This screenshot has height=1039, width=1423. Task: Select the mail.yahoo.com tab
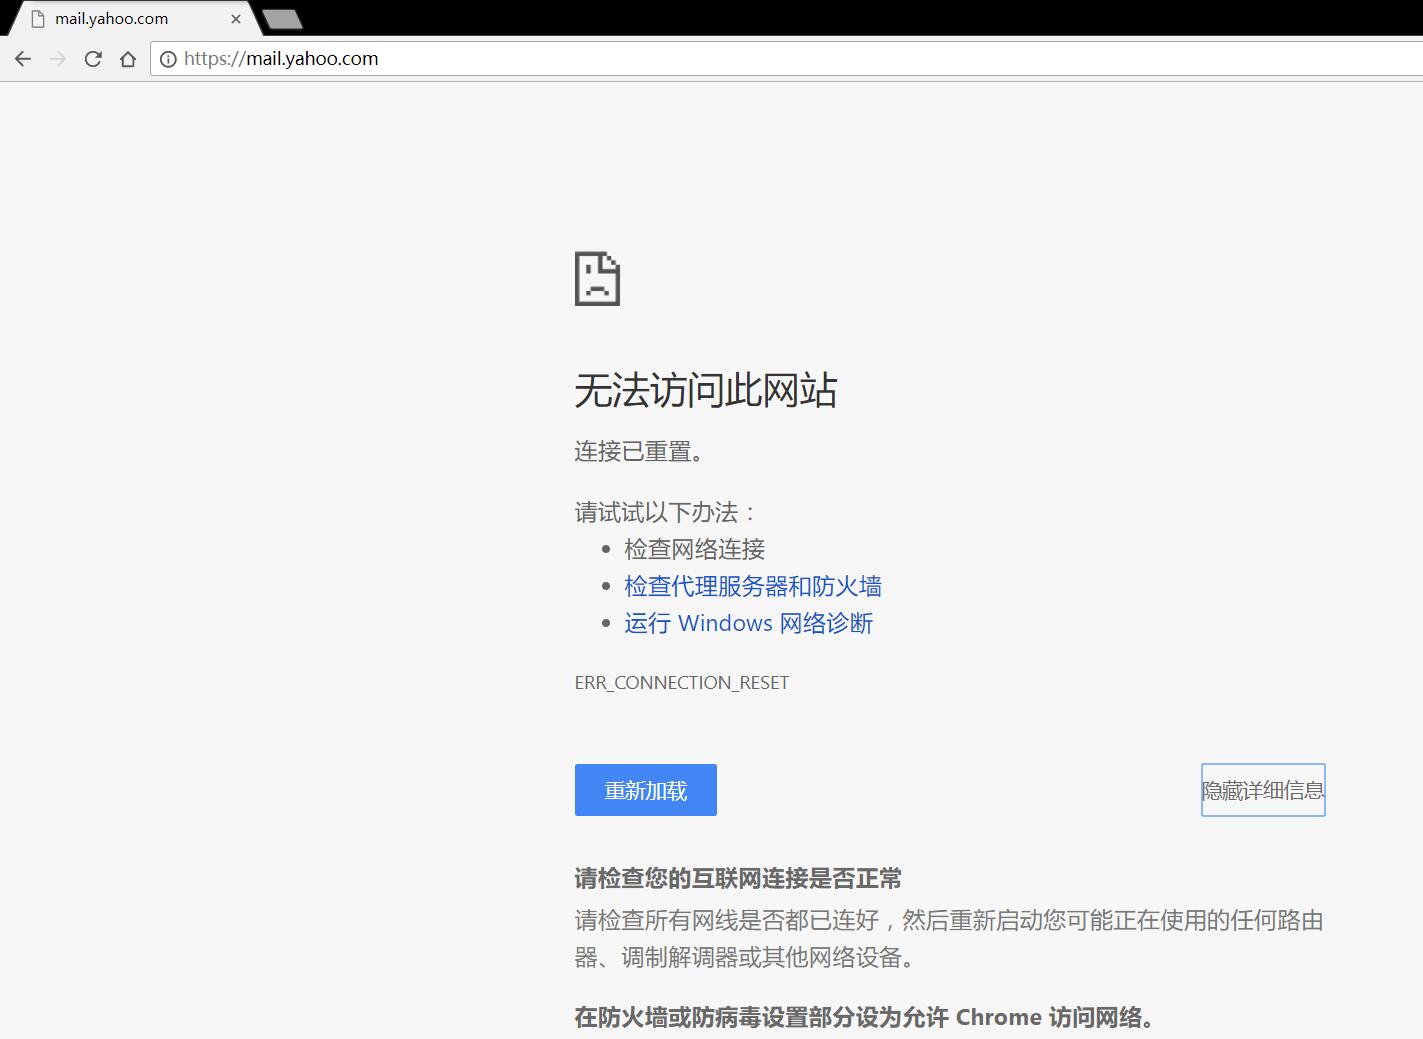pyautogui.click(x=120, y=19)
